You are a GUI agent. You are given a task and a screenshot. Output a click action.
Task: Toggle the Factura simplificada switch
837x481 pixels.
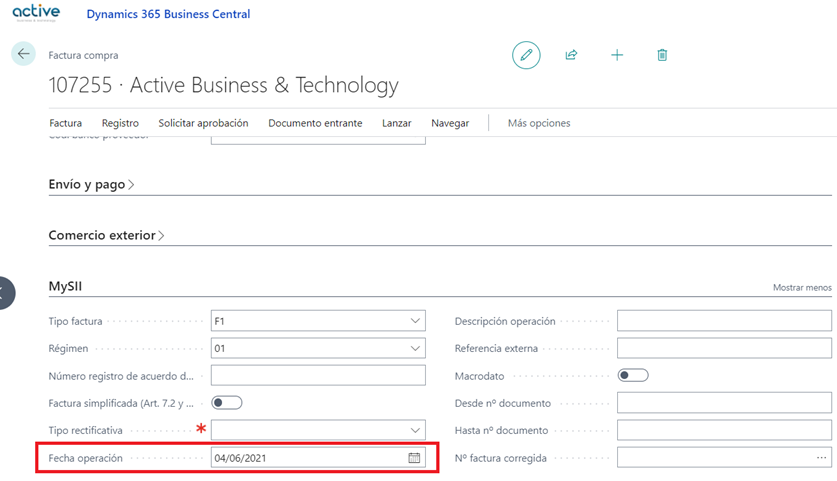pos(227,403)
